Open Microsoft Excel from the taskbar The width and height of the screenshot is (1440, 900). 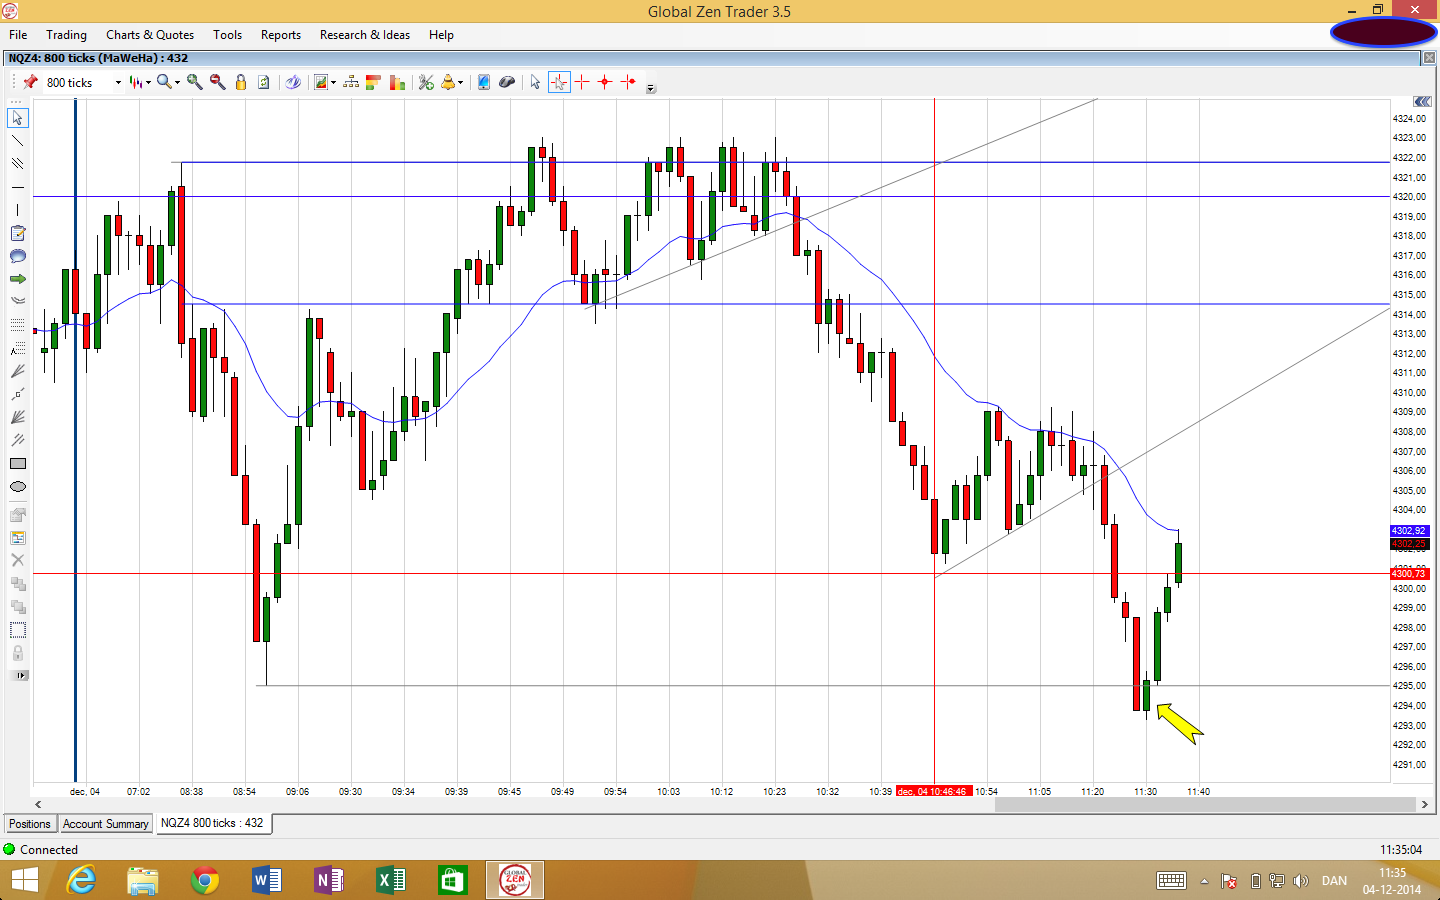391,880
